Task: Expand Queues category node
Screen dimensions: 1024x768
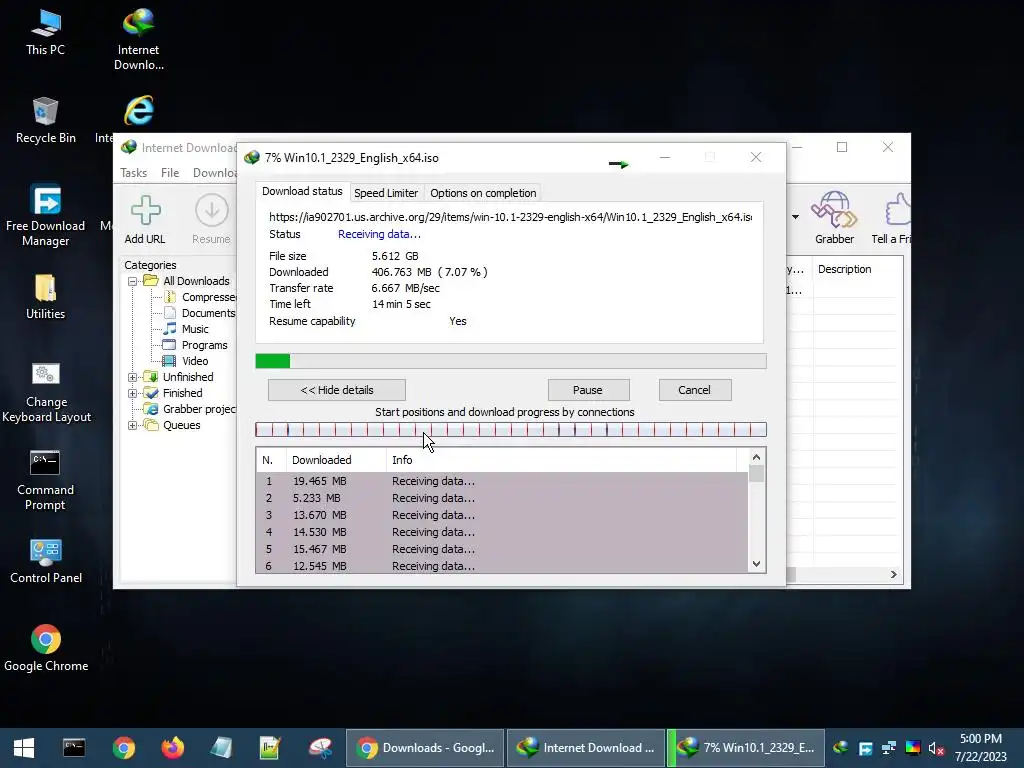Action: tap(133, 425)
